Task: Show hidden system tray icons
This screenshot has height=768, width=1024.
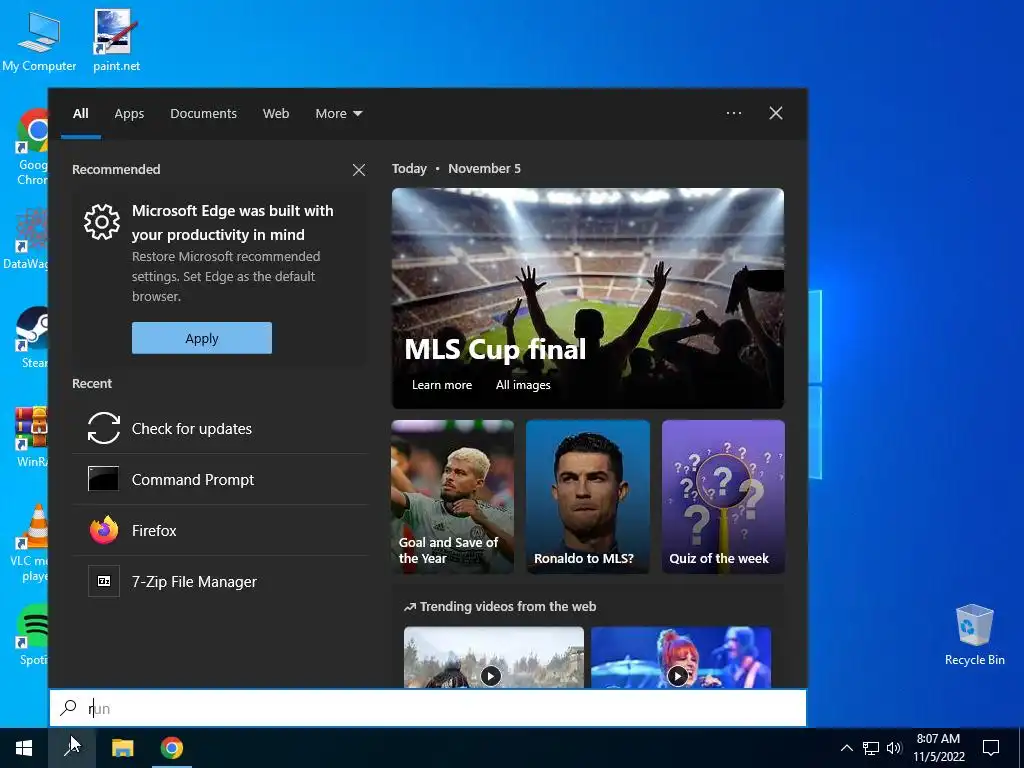Action: (x=846, y=748)
